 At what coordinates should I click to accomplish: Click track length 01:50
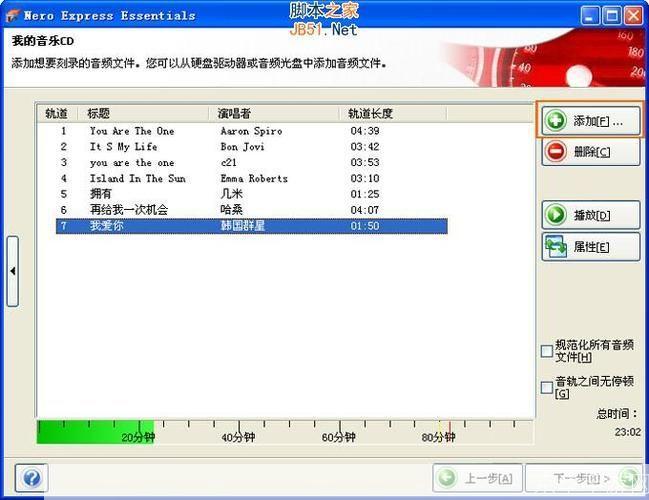click(x=365, y=226)
